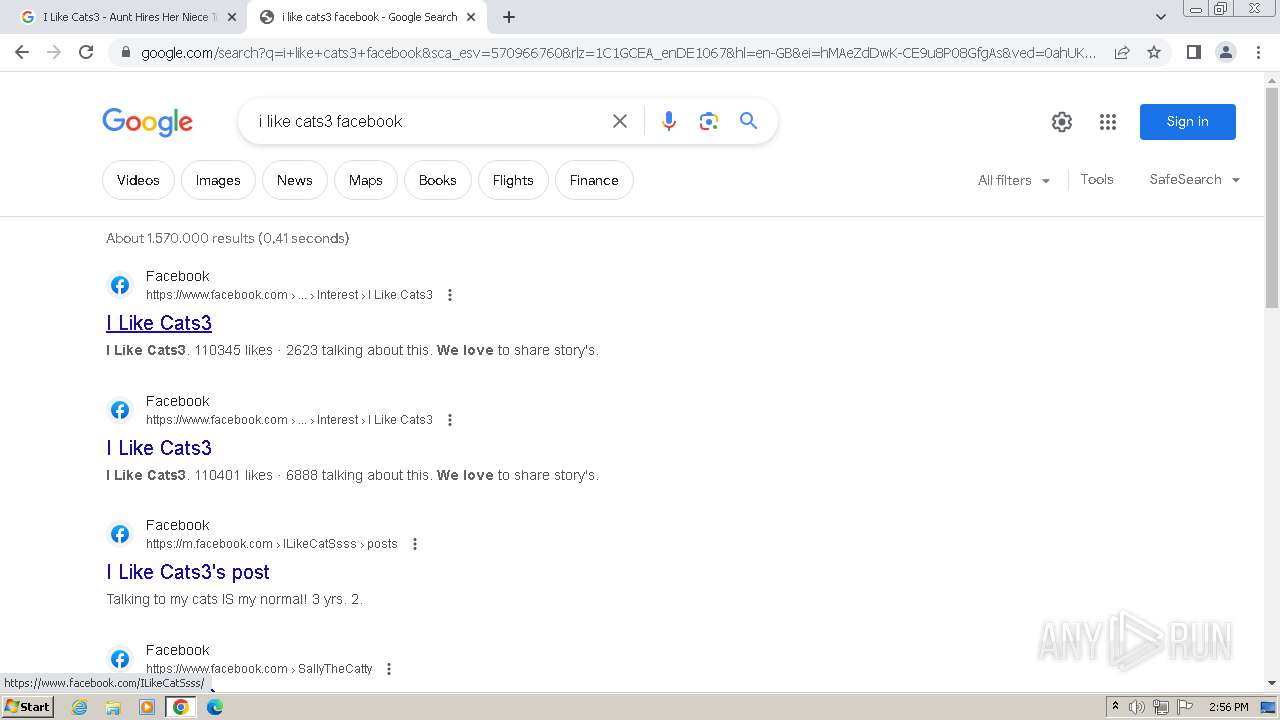The image size is (1280, 720).
Task: Open the Chrome profile avatar icon
Action: pyautogui.click(x=1225, y=52)
